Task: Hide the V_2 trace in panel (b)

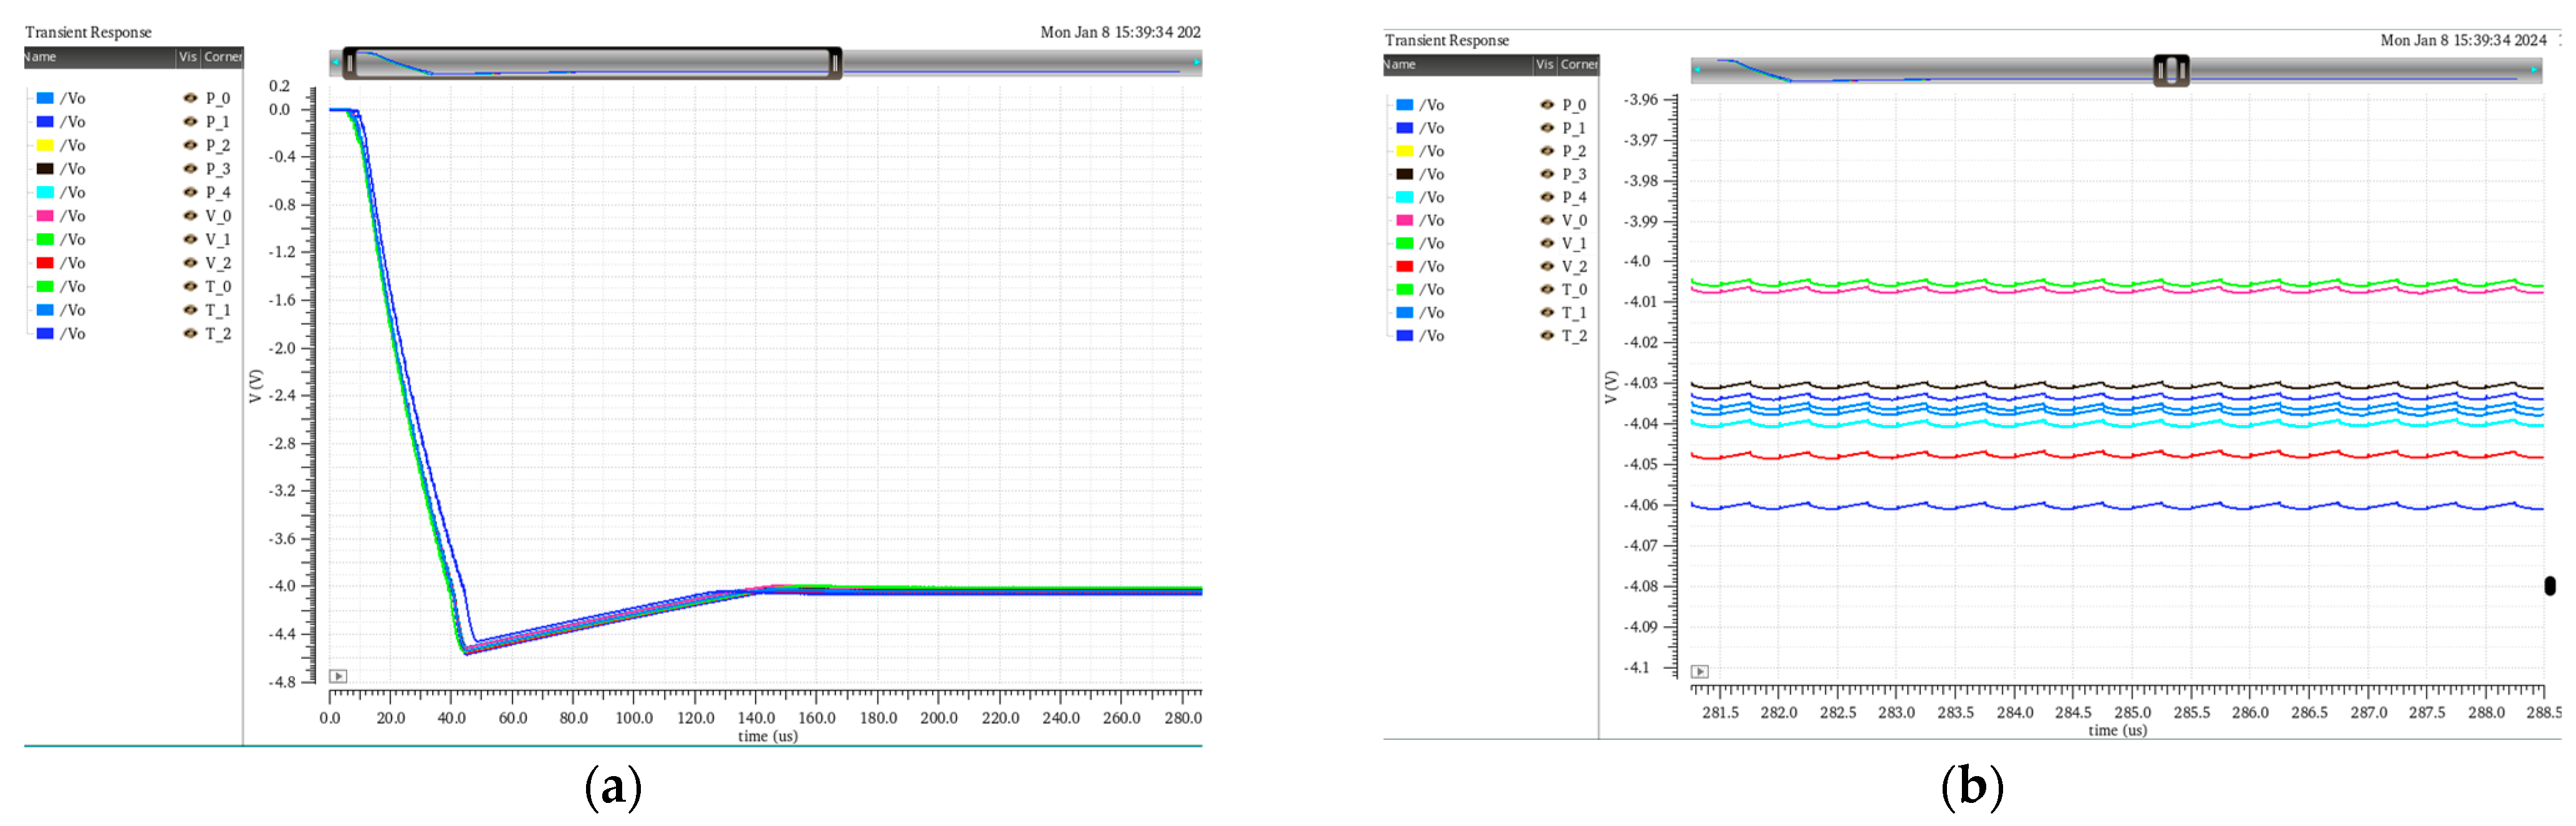Action: (1547, 266)
